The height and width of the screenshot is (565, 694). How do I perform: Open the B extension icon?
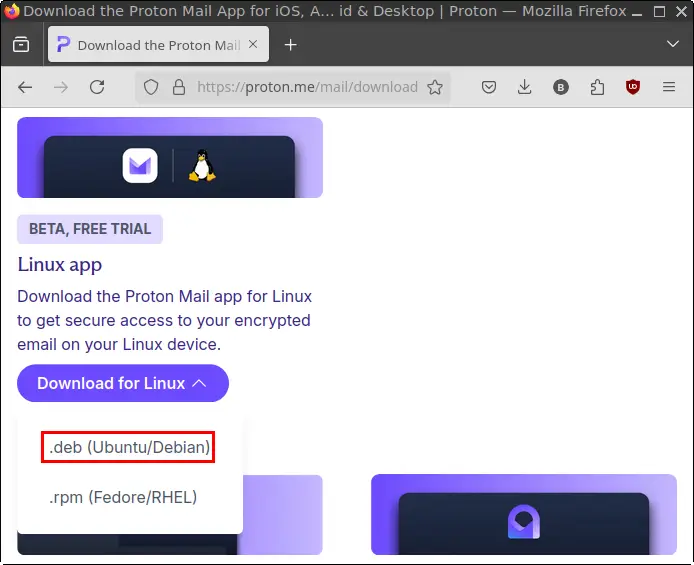click(561, 87)
